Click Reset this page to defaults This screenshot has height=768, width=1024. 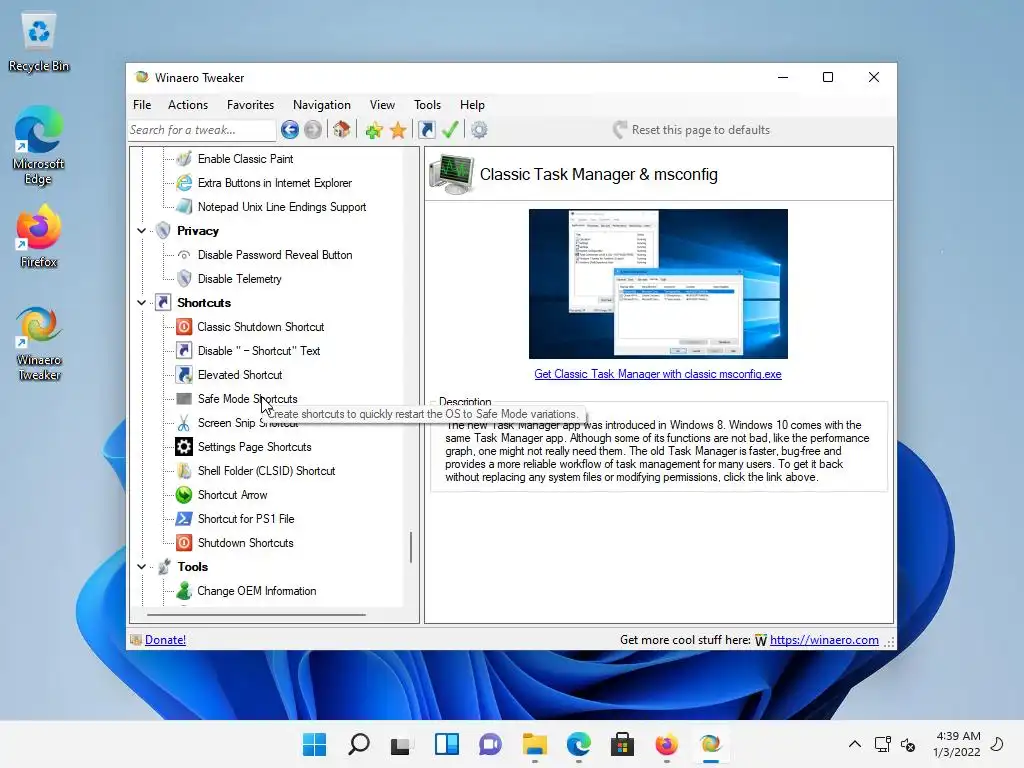pyautogui.click(x=691, y=130)
